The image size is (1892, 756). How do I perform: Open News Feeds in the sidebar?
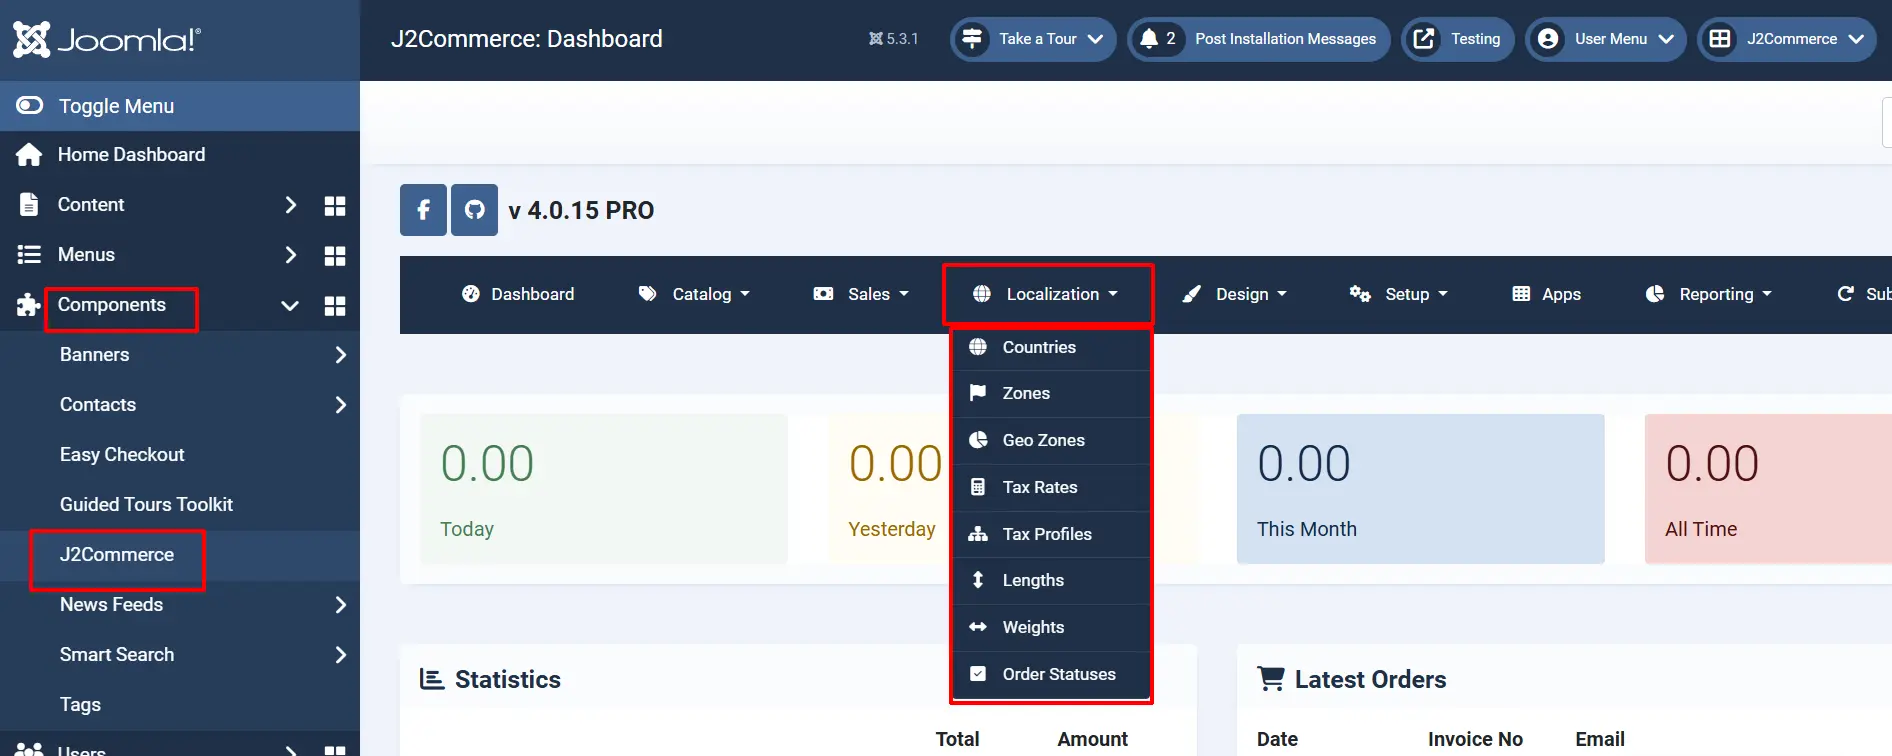(x=111, y=605)
